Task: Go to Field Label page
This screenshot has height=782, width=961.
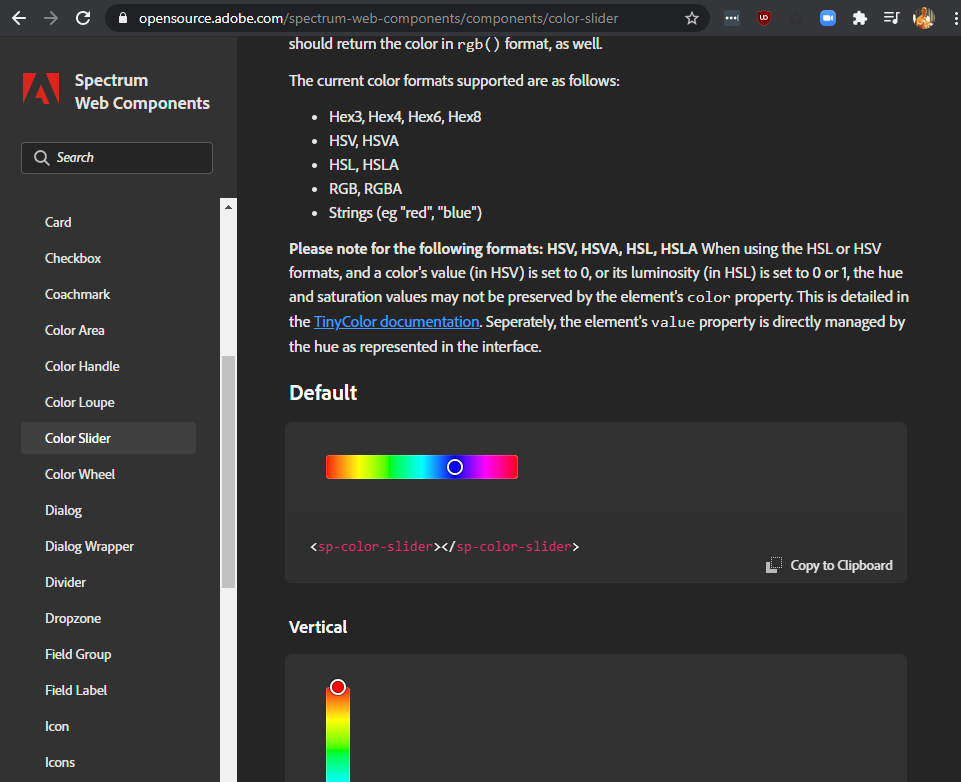Action: point(76,691)
